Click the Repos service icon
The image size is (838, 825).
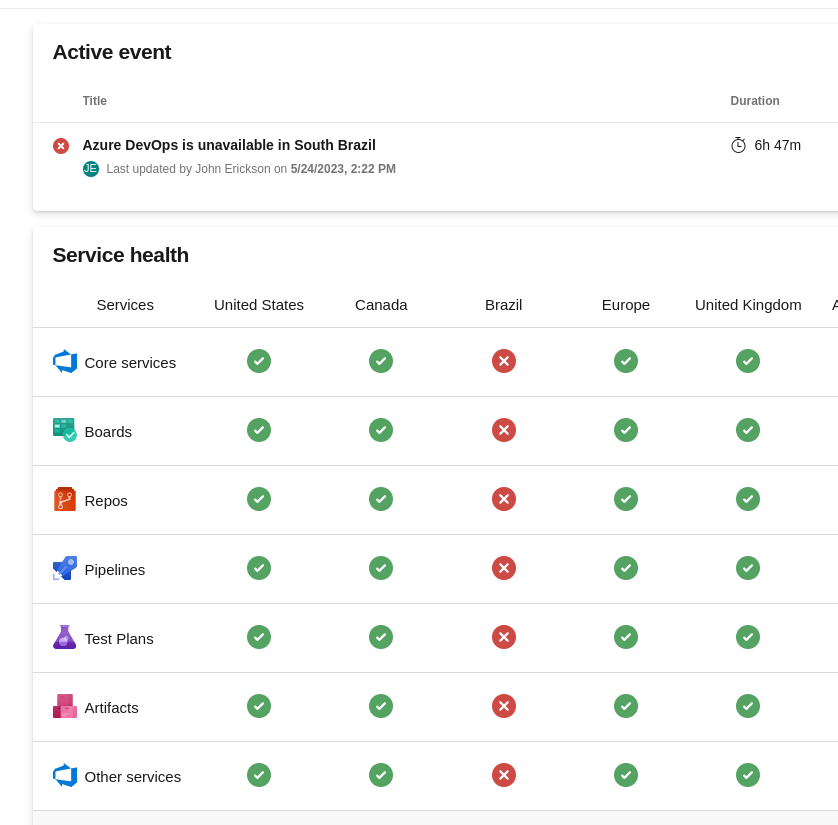click(65, 499)
